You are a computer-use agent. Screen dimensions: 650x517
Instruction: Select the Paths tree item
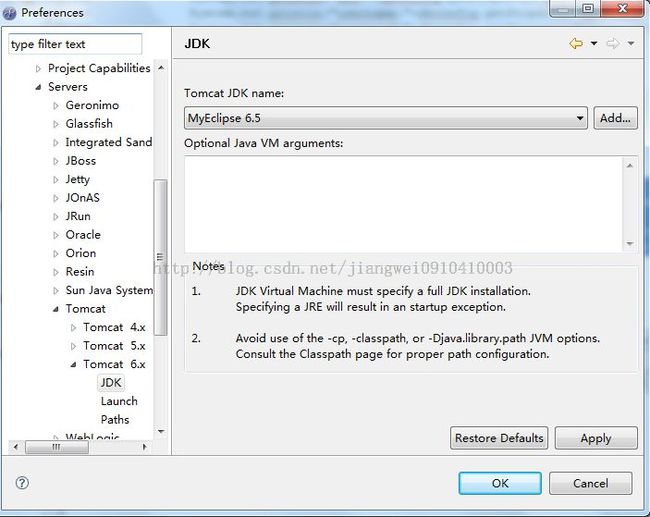tap(115, 419)
